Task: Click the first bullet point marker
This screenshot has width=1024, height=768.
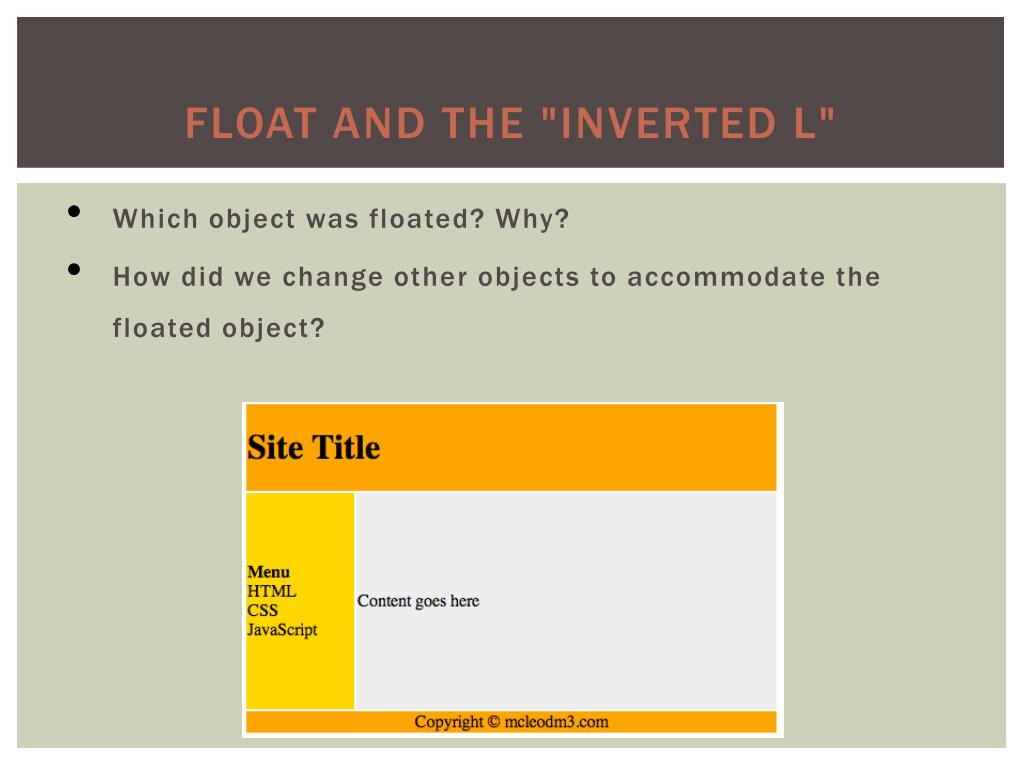Action: (74, 211)
